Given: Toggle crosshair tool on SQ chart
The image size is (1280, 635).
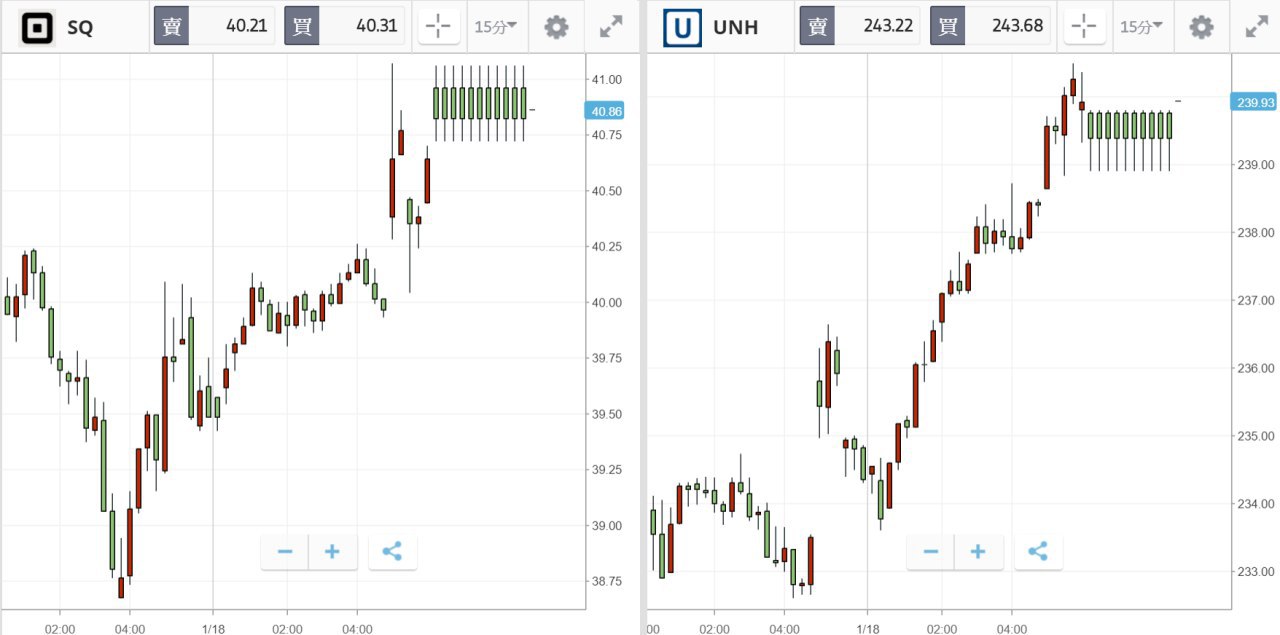Looking at the screenshot, I should [438, 27].
